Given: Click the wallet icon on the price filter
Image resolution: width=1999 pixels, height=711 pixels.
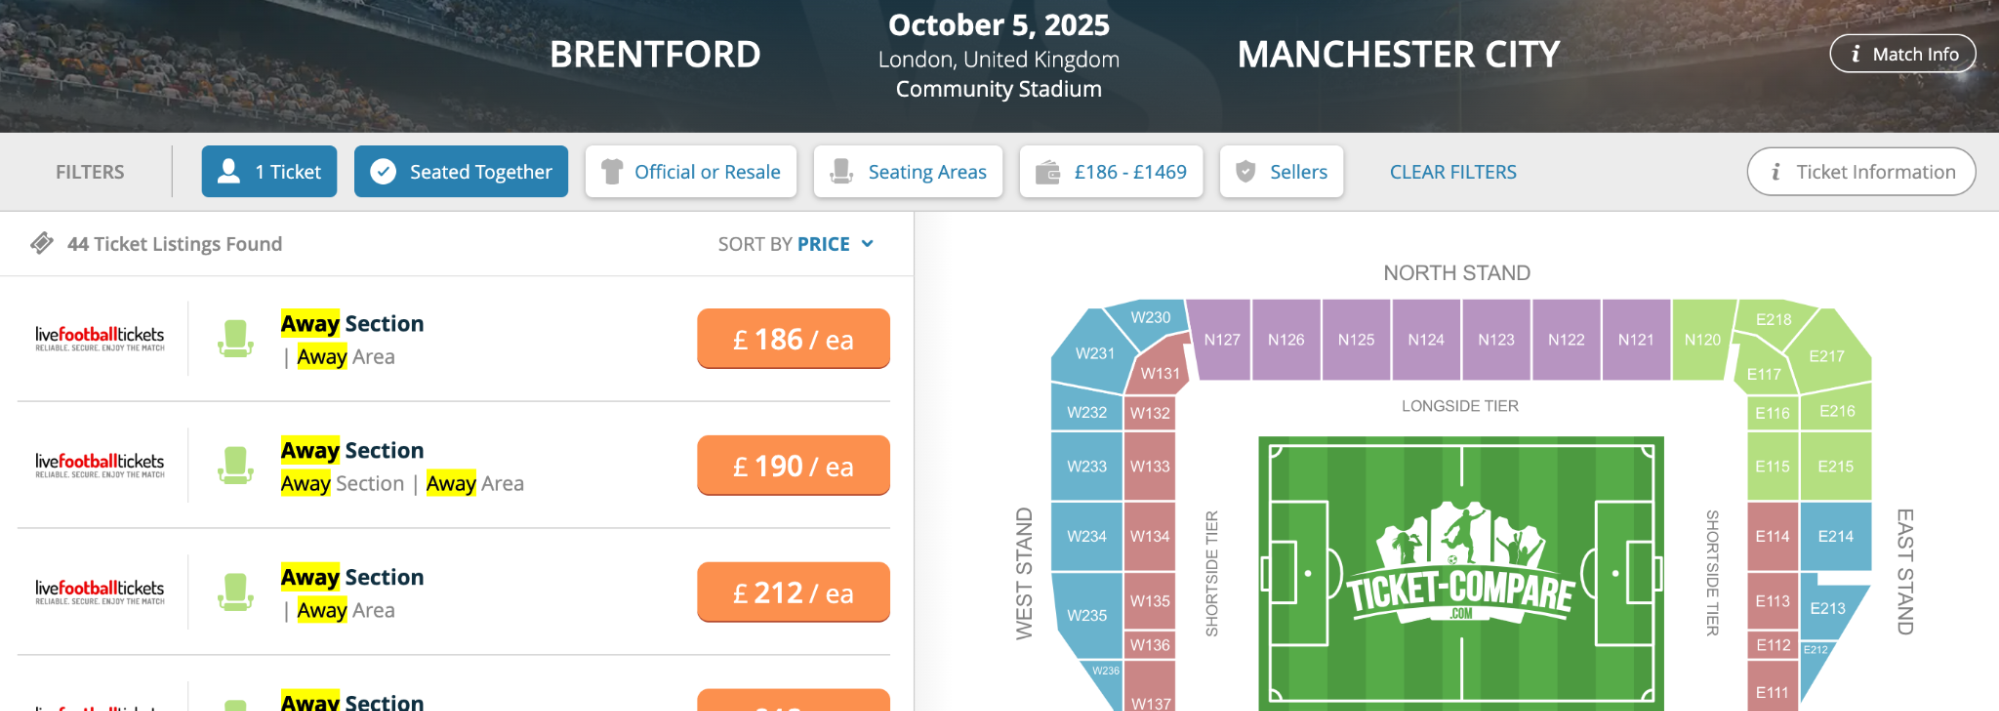Looking at the screenshot, I should 1046,171.
